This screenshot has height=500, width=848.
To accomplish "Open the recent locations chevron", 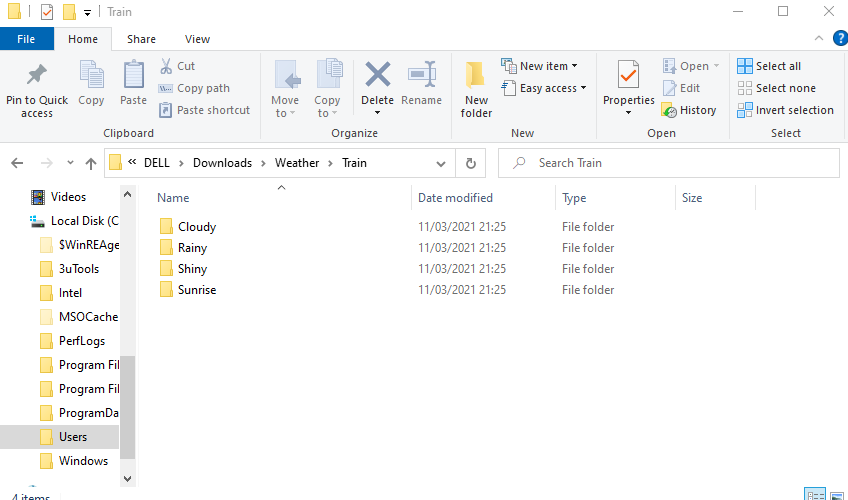I will pyautogui.click(x=70, y=163).
